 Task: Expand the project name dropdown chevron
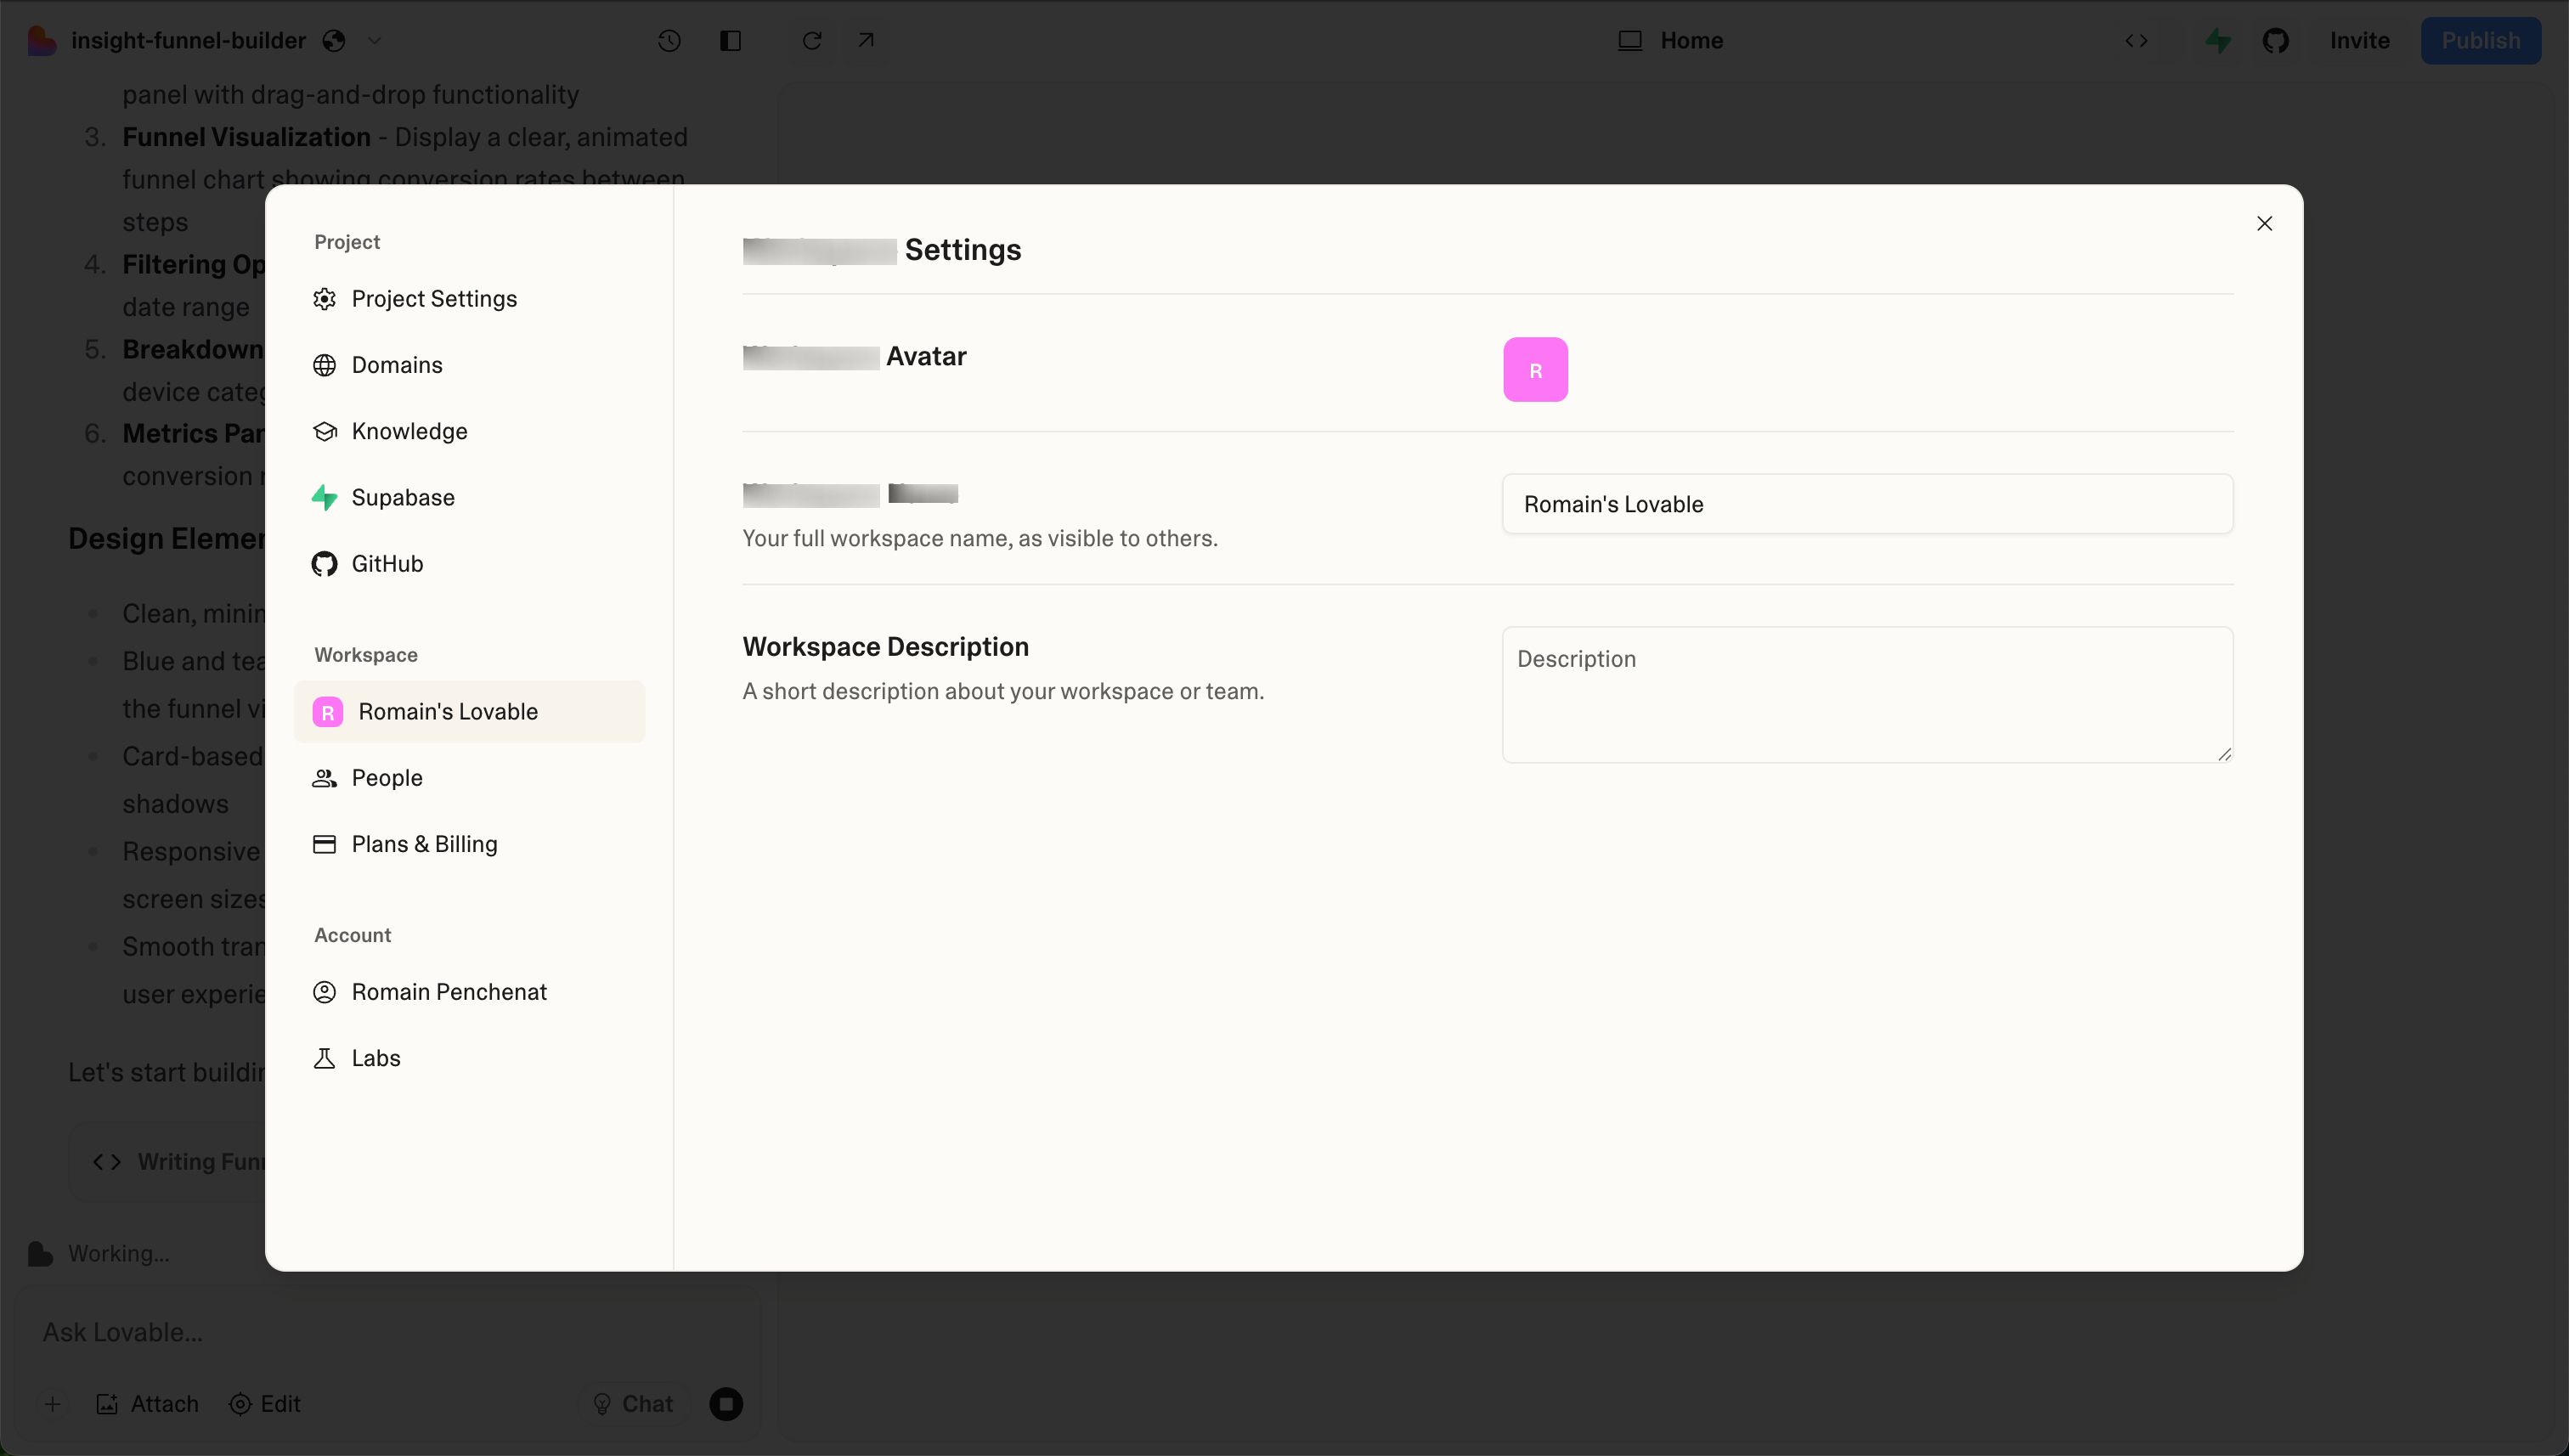(x=374, y=41)
